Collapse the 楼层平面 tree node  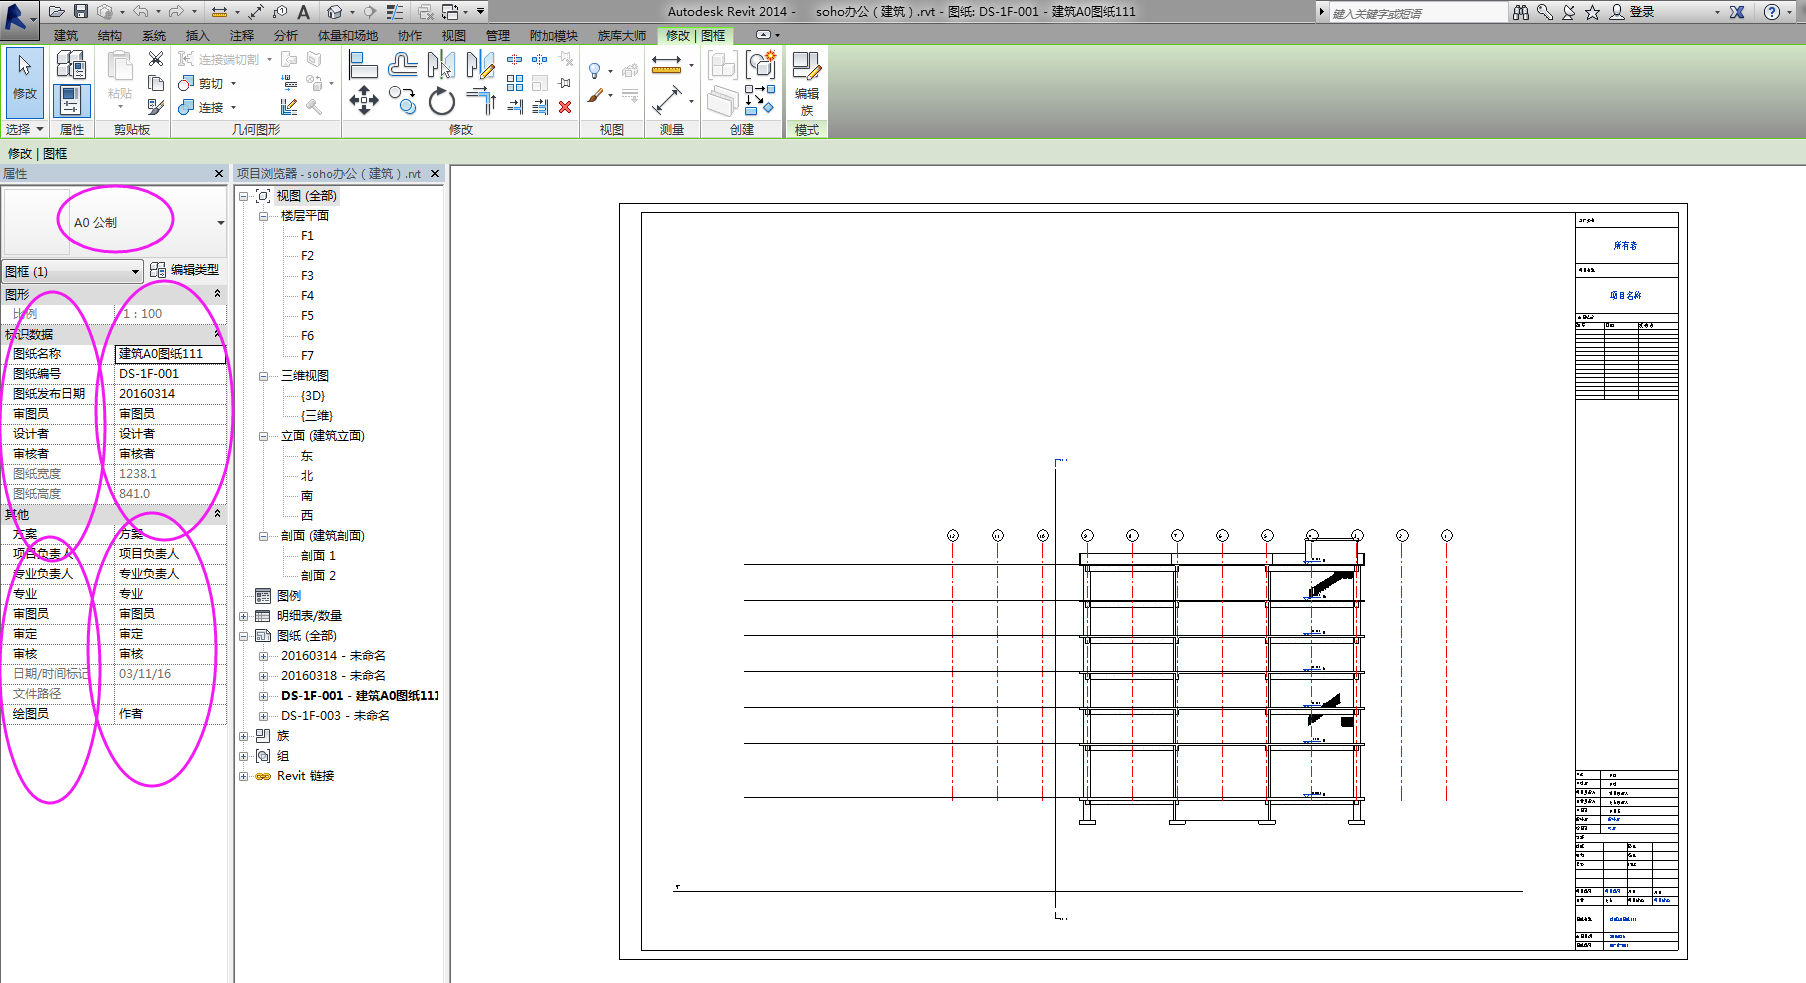[x=264, y=216]
